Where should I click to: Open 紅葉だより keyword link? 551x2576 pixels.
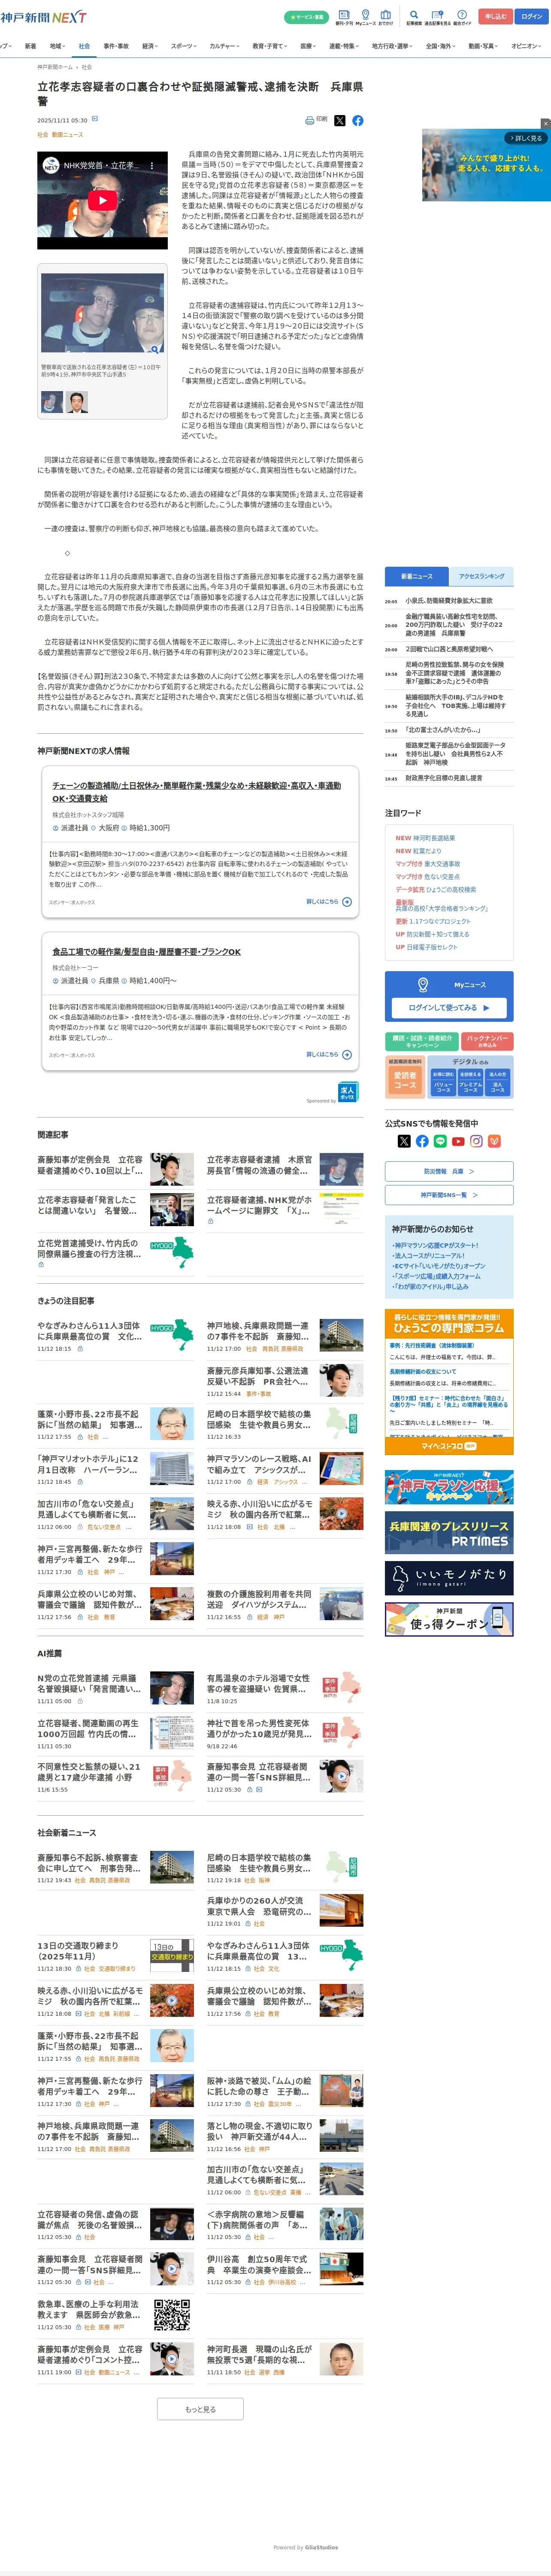[427, 851]
